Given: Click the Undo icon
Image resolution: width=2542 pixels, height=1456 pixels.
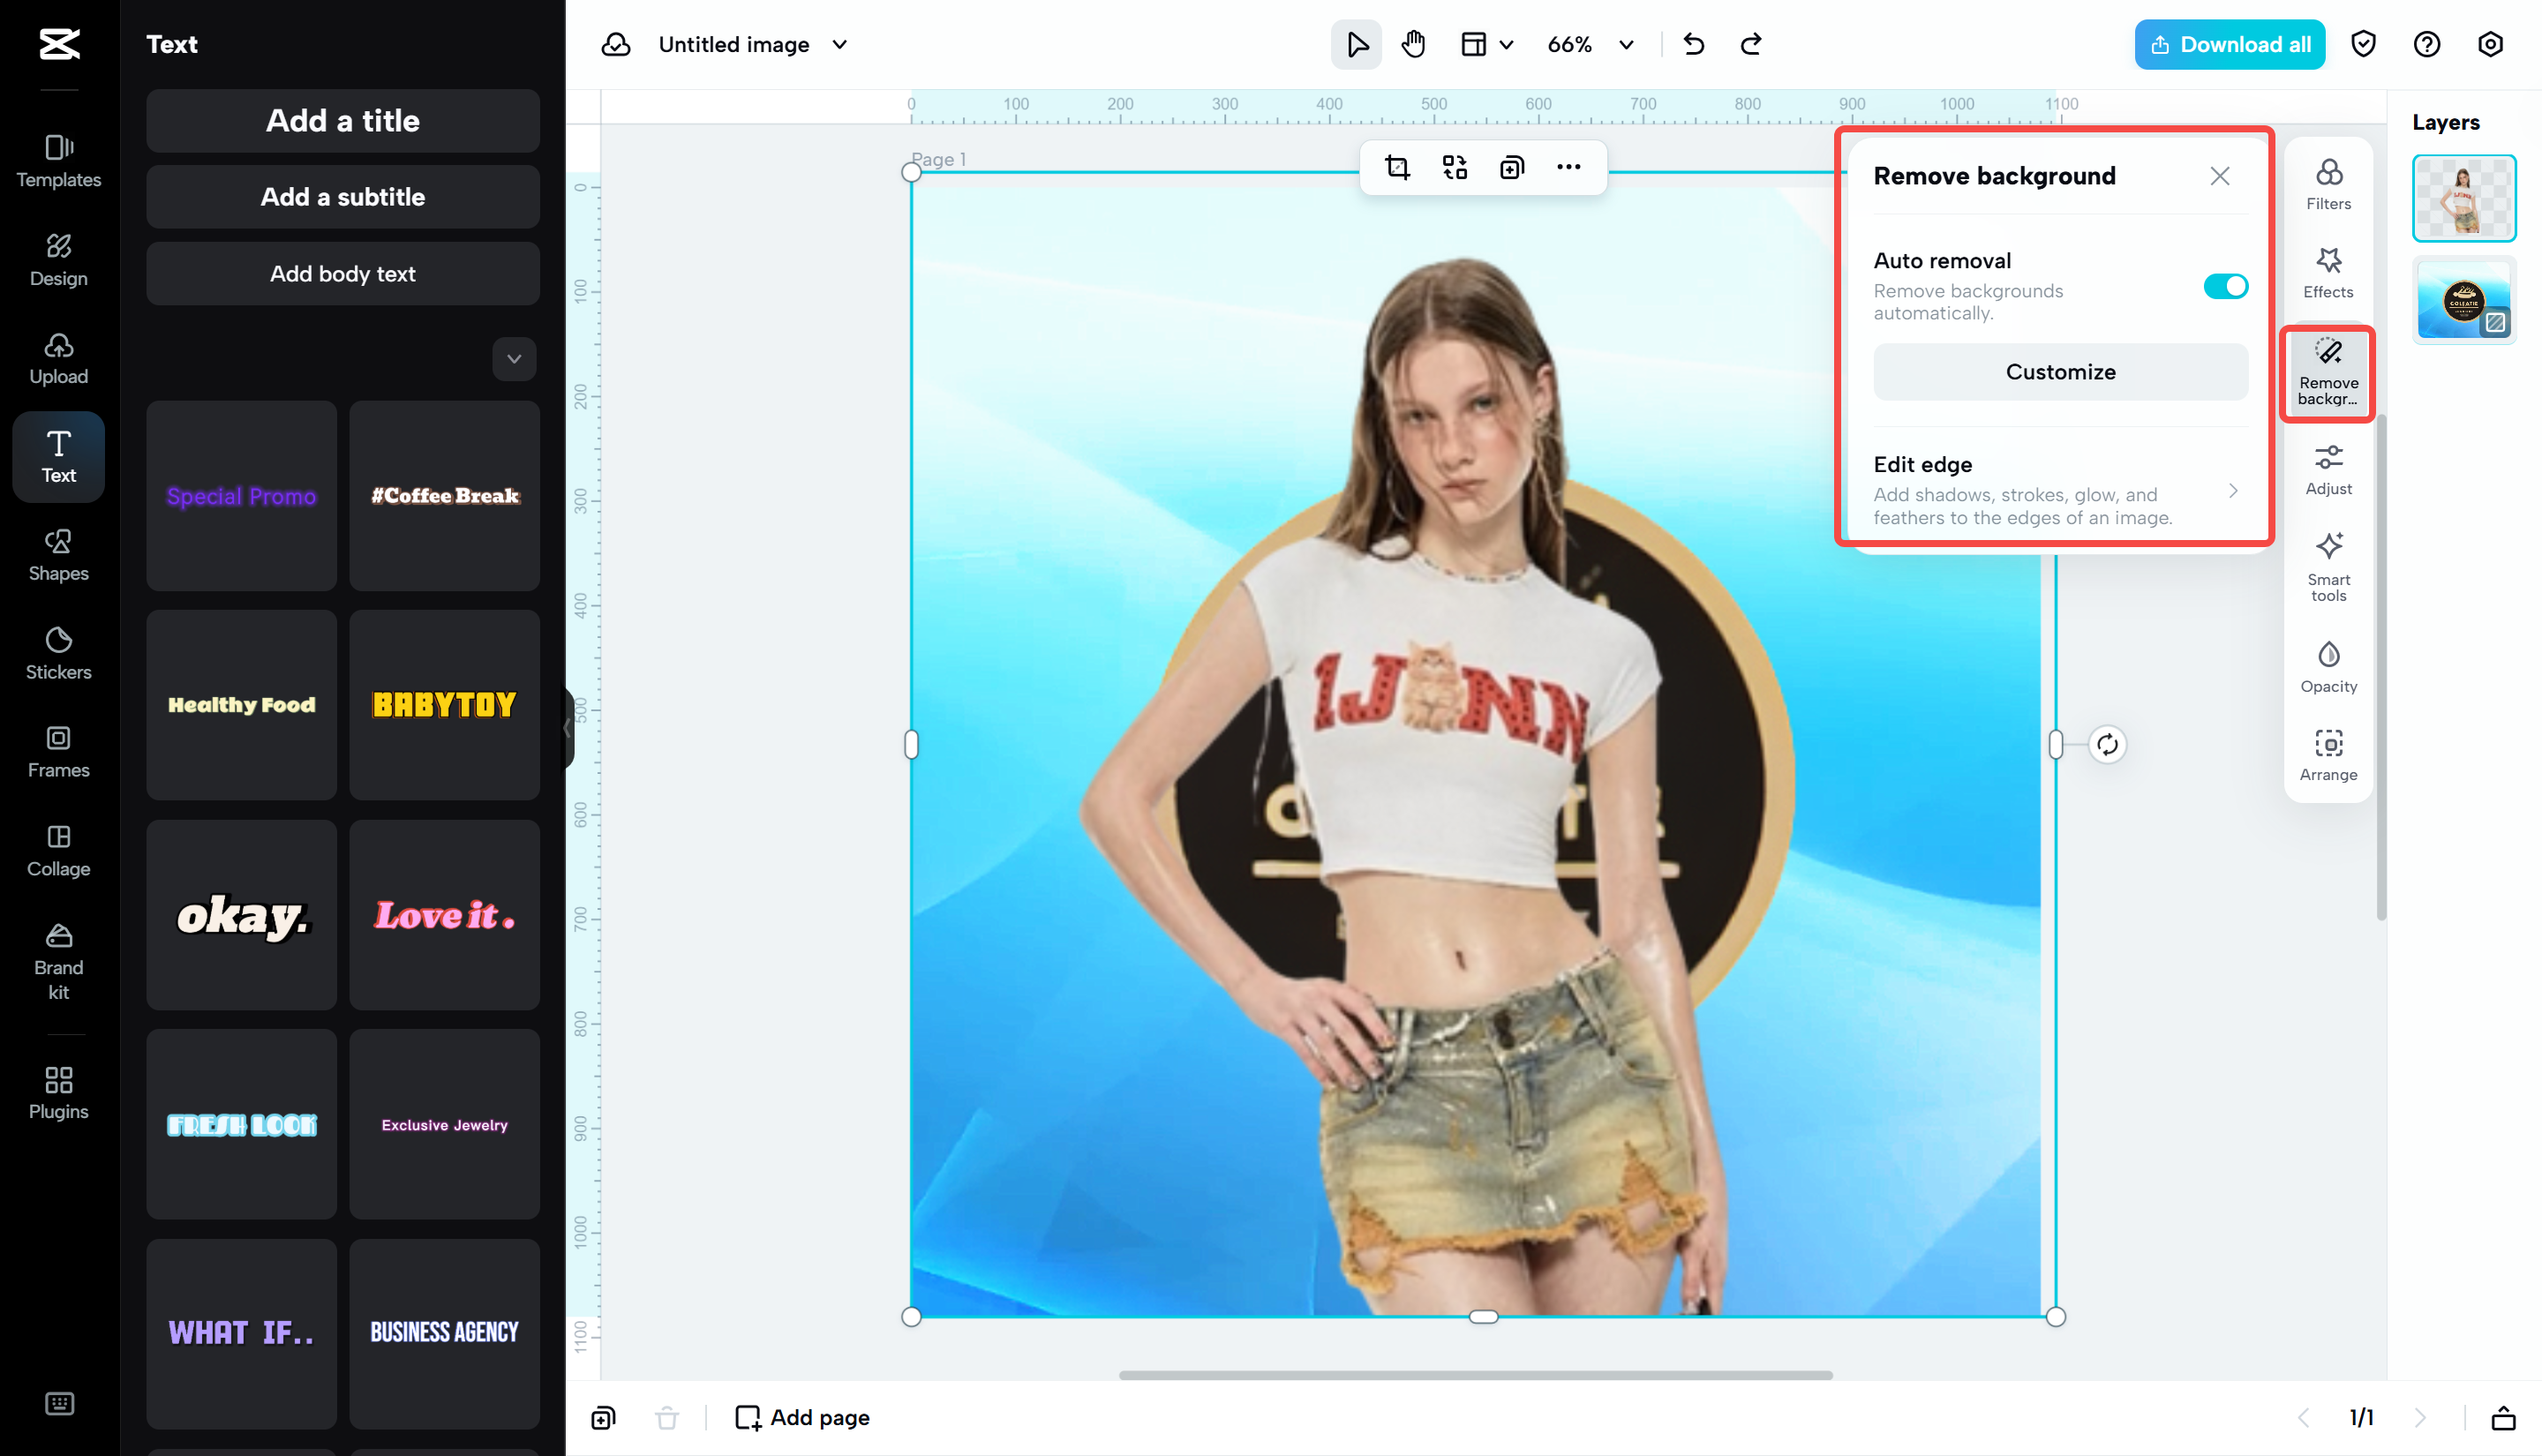Looking at the screenshot, I should 1693,44.
